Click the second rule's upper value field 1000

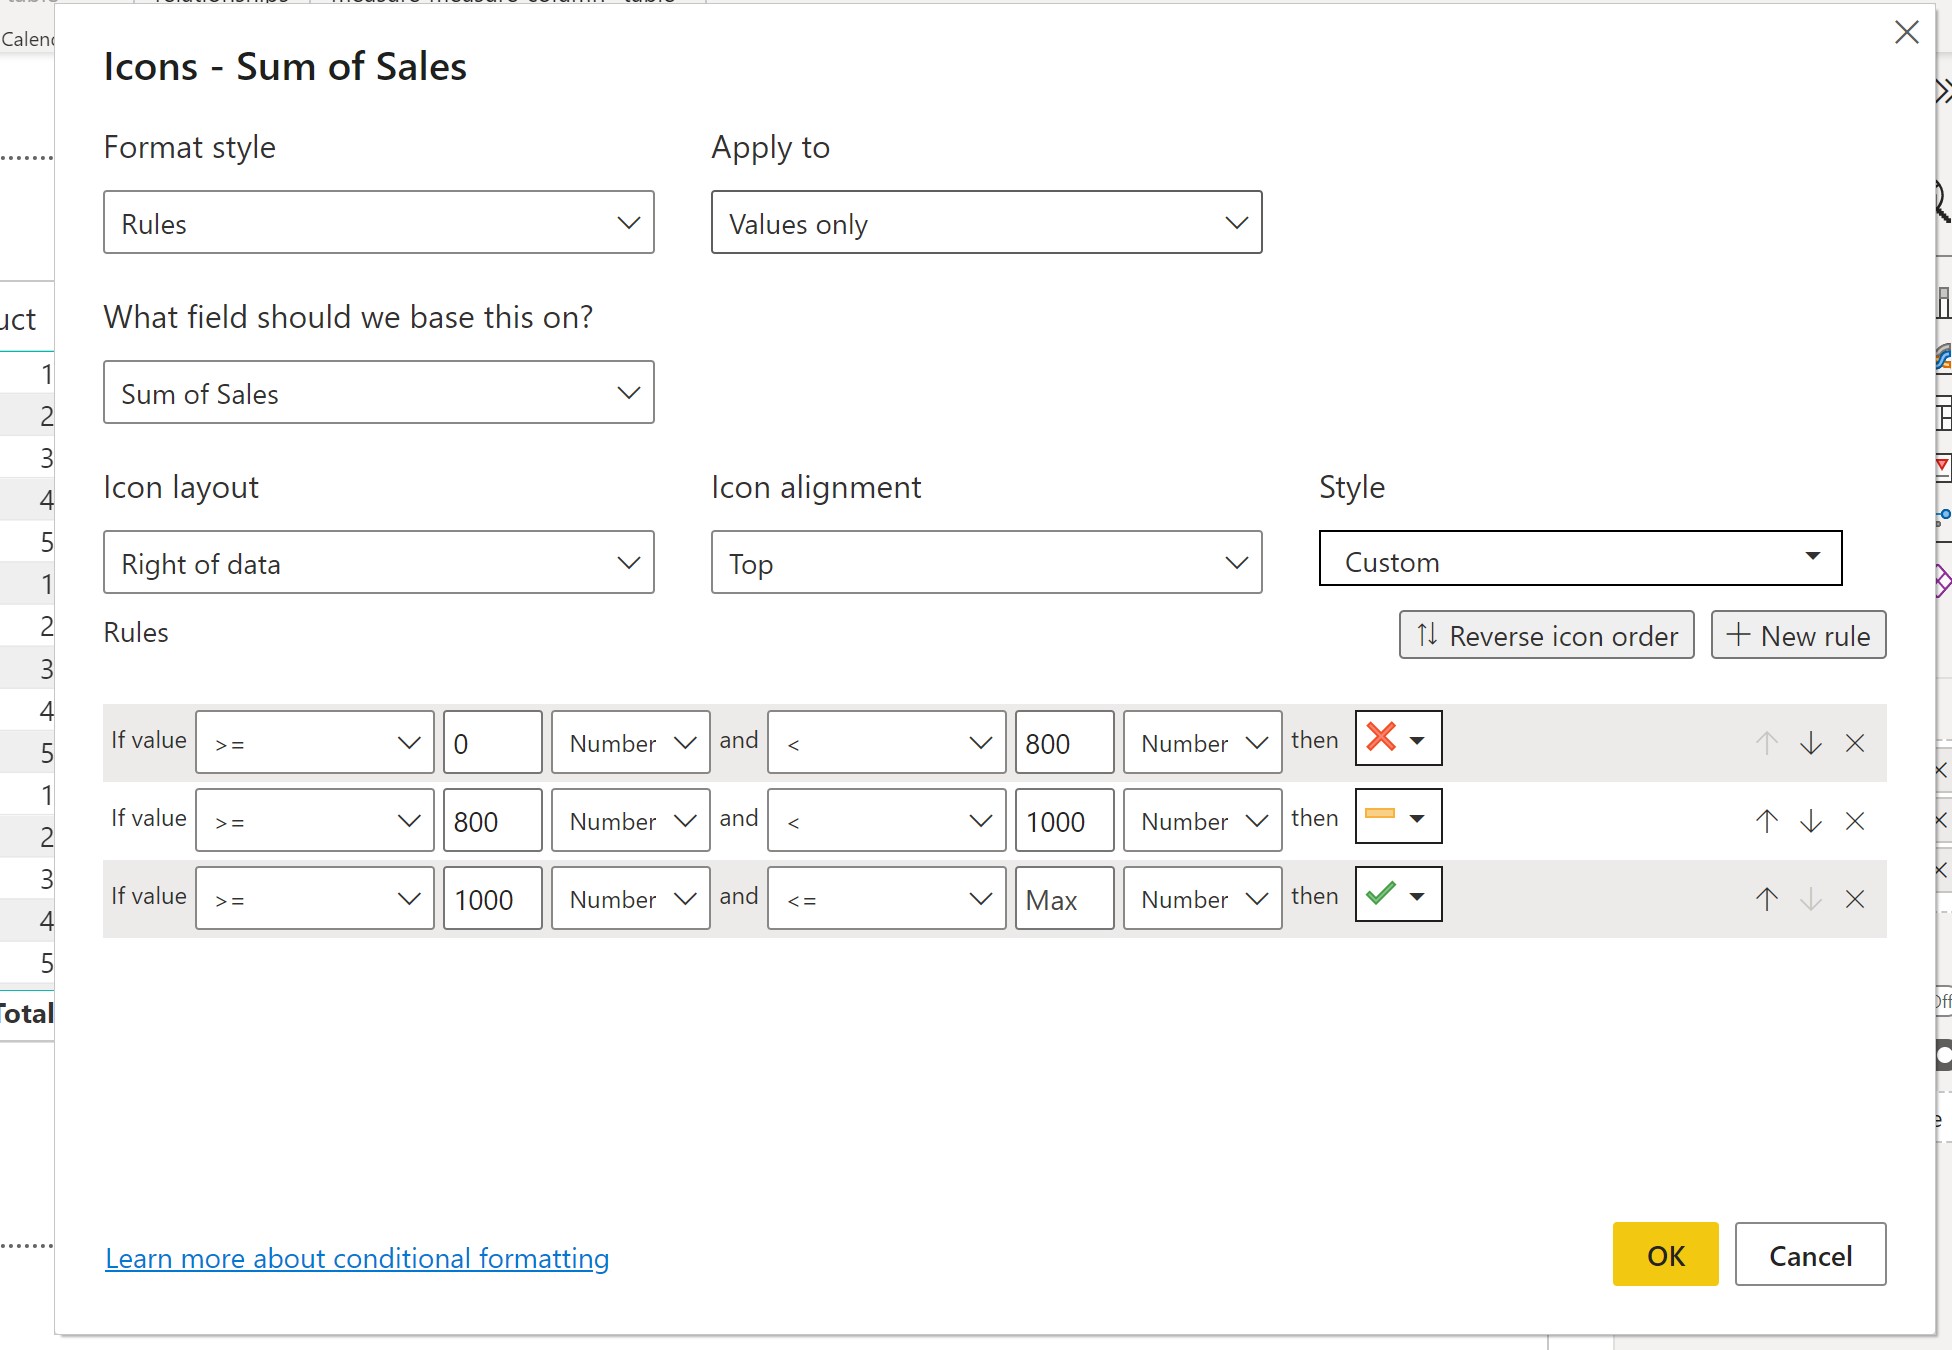pos(1064,820)
